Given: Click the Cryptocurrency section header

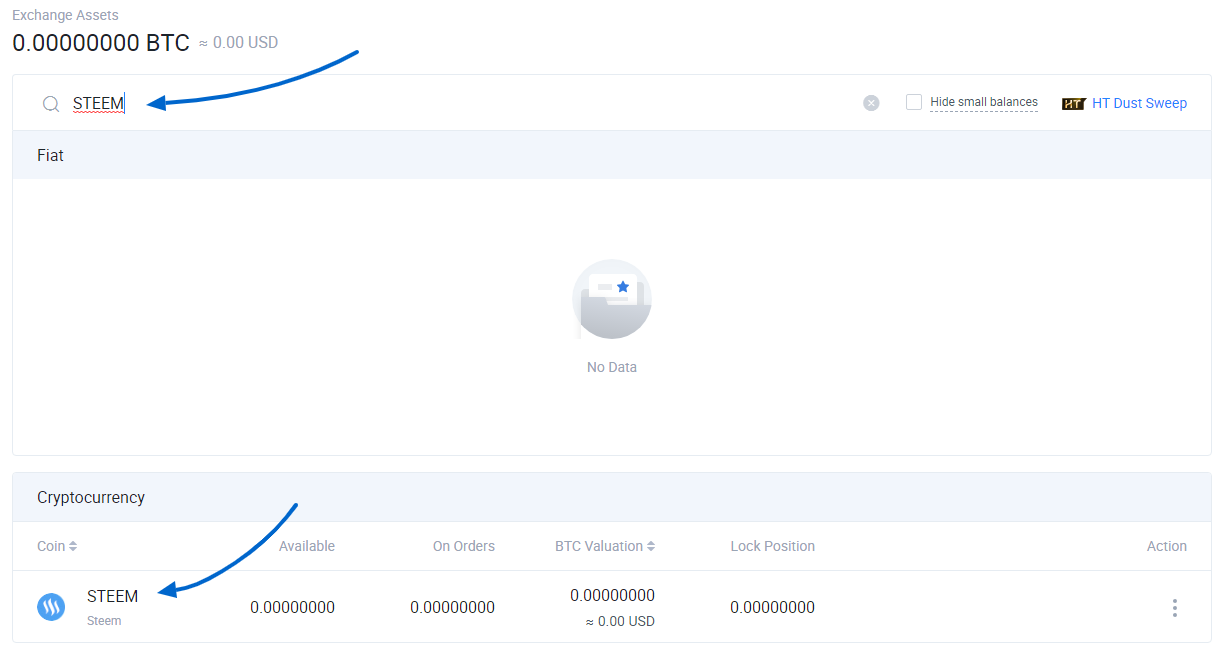Looking at the screenshot, I should [611, 497].
